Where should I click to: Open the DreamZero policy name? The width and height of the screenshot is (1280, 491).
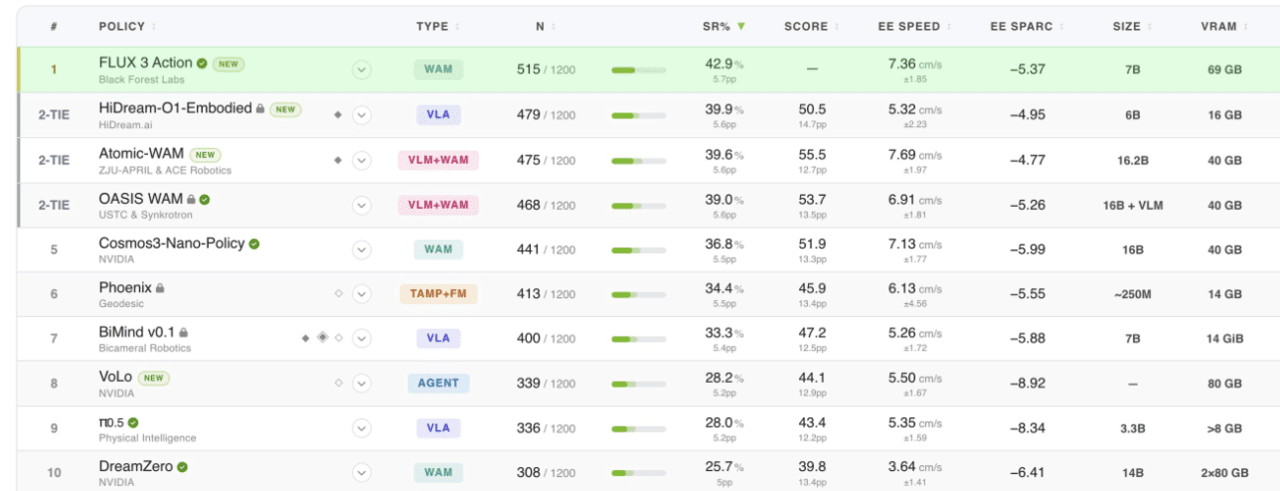click(x=136, y=467)
